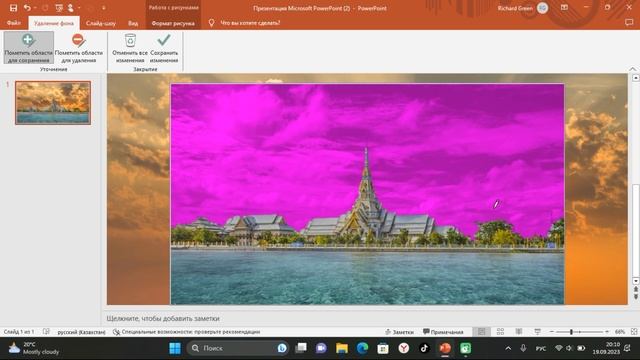
Task: Click 'Слайд 1 из 1' status text
Action: click(x=19, y=332)
